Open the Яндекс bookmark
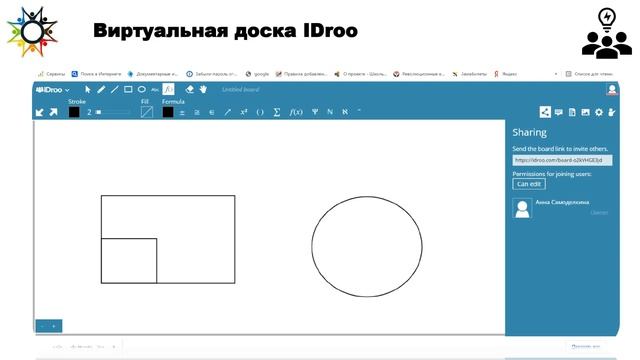The image size is (640, 360). 505,74
